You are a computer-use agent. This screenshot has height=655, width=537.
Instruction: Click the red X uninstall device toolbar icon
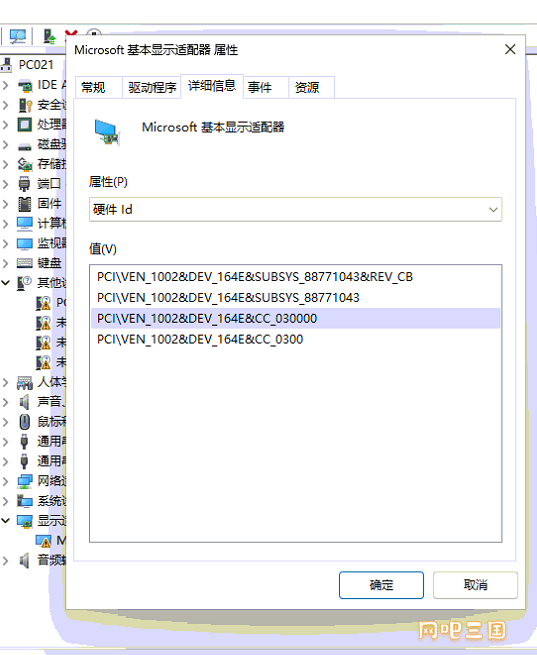coord(71,34)
